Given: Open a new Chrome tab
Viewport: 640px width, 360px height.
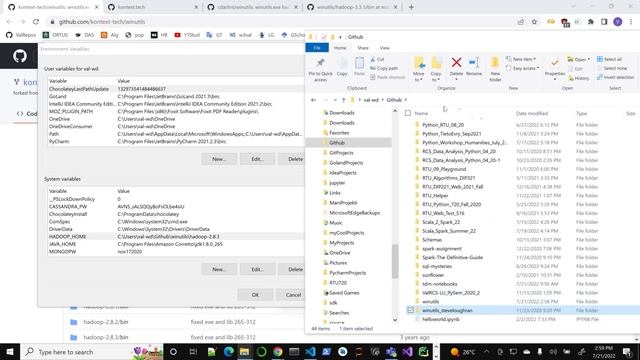Looking at the screenshot, I should [x=411, y=7].
